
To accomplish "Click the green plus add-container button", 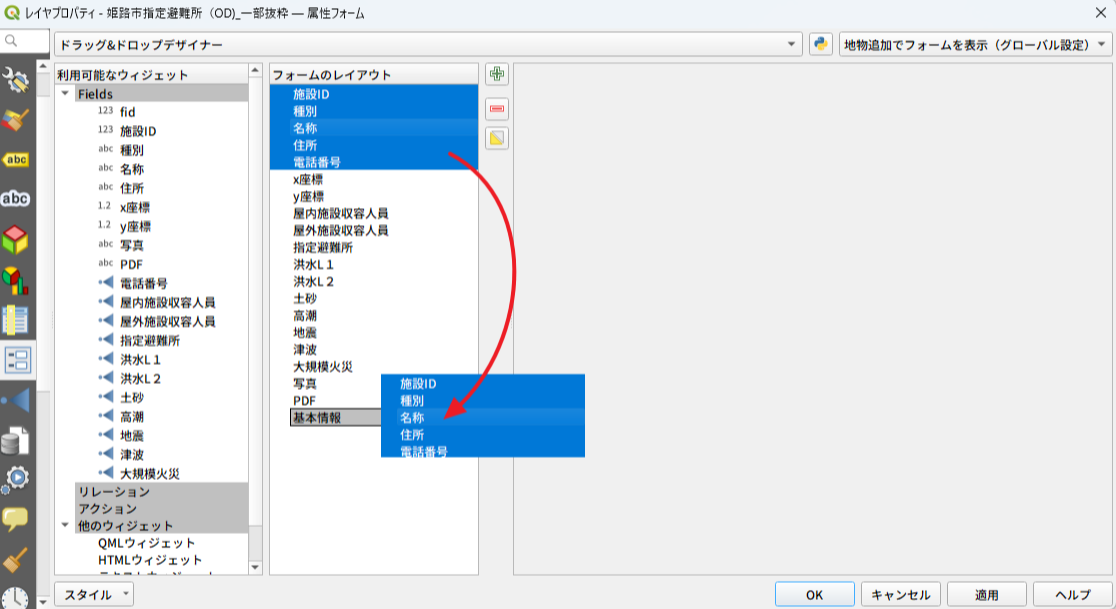I will point(497,74).
